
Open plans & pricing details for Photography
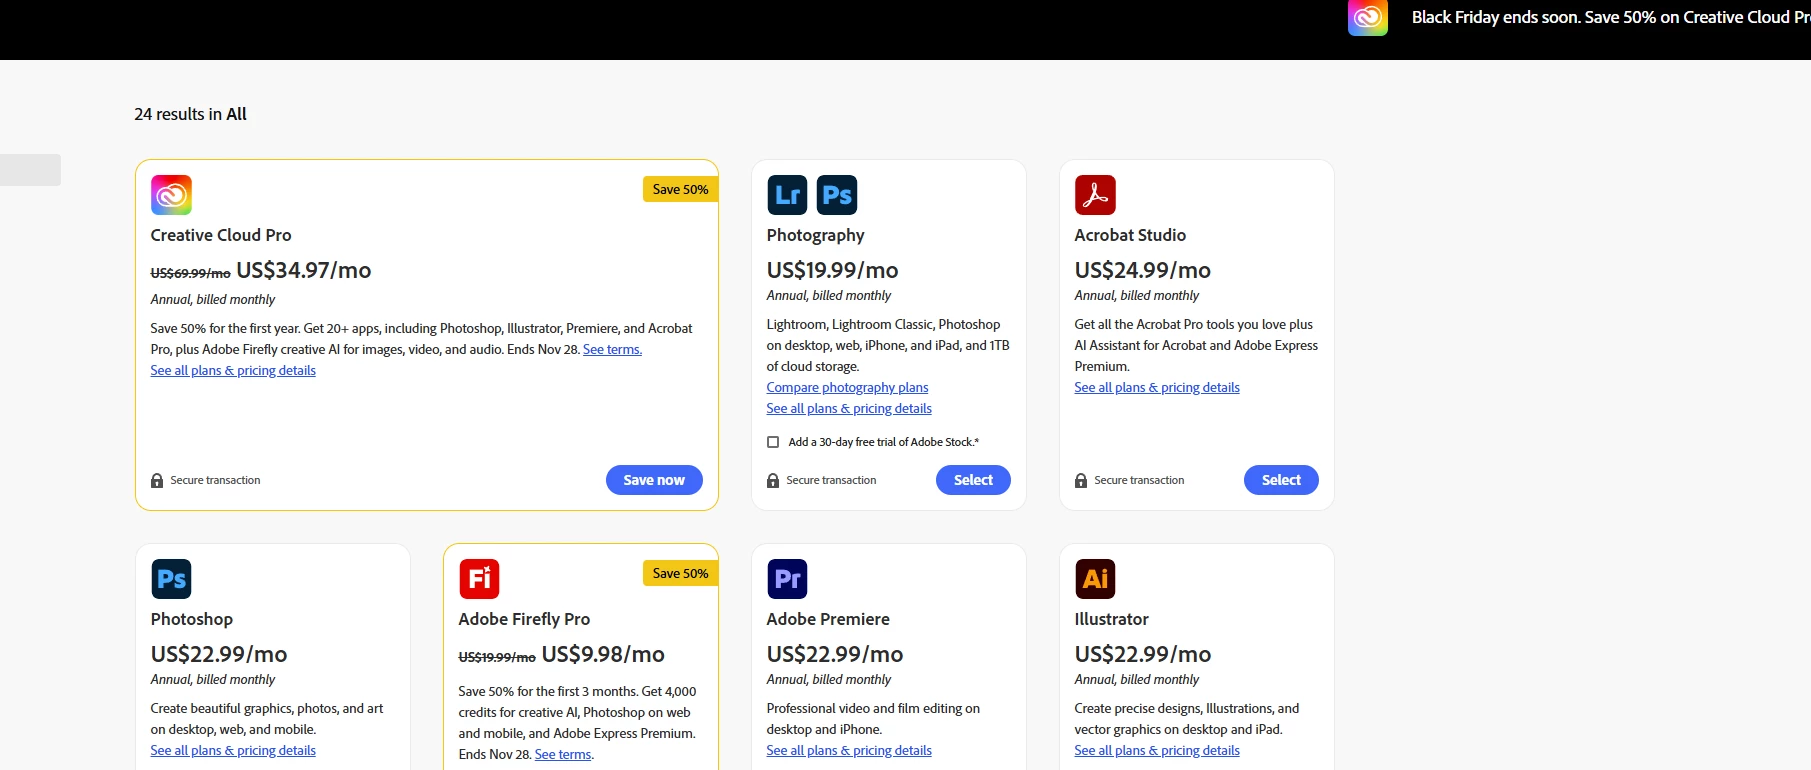[x=849, y=408]
